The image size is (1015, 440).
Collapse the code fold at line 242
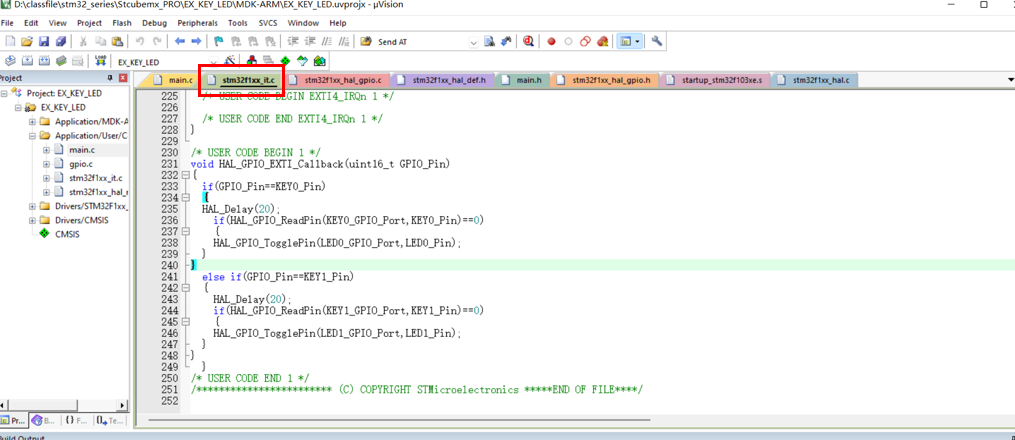tap(186, 288)
